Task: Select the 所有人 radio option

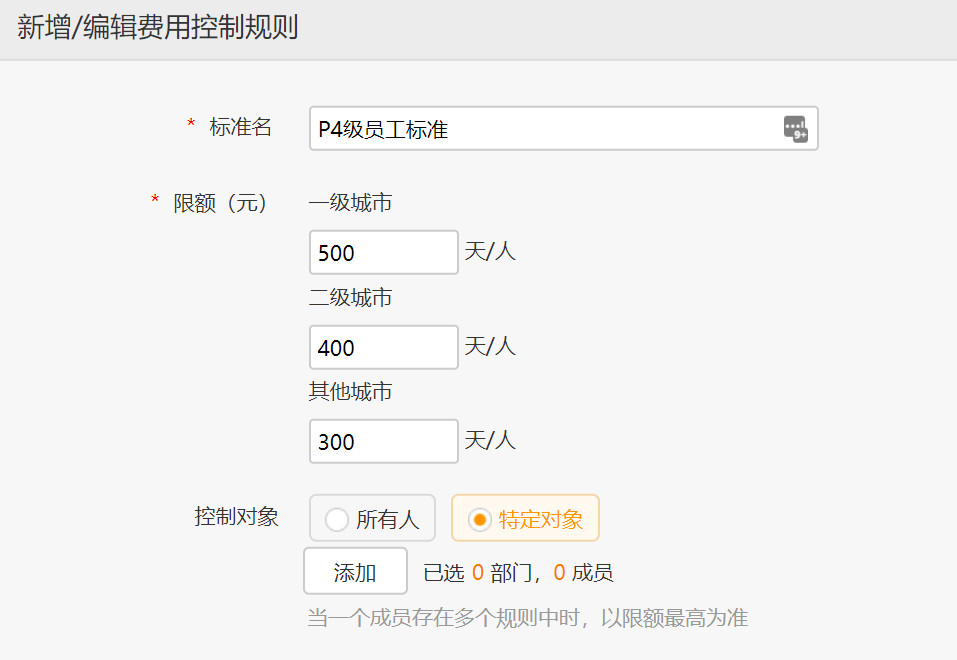Action: point(372,518)
